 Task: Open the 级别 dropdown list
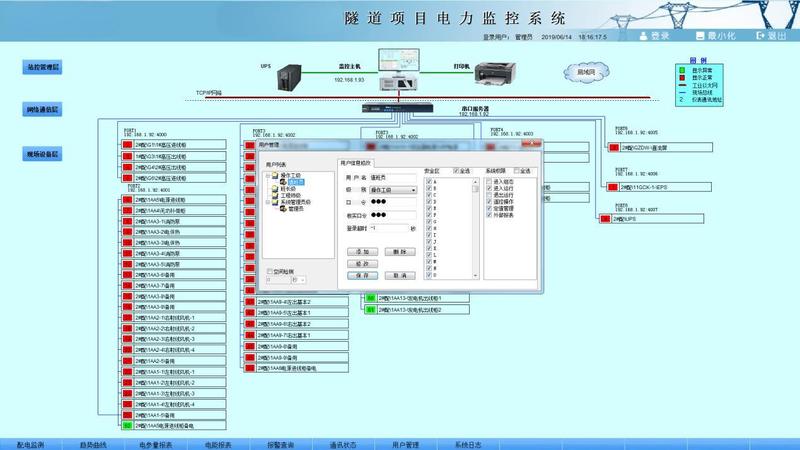(414, 189)
